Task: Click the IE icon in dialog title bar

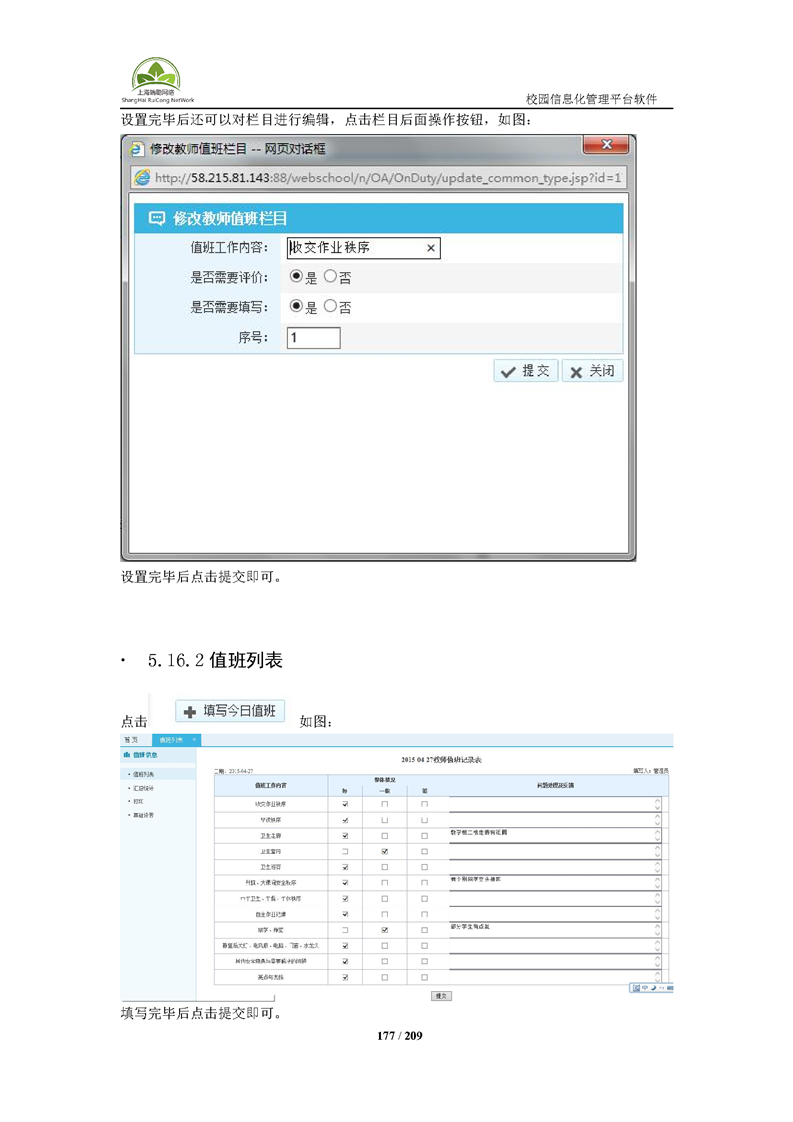Action: [137, 149]
